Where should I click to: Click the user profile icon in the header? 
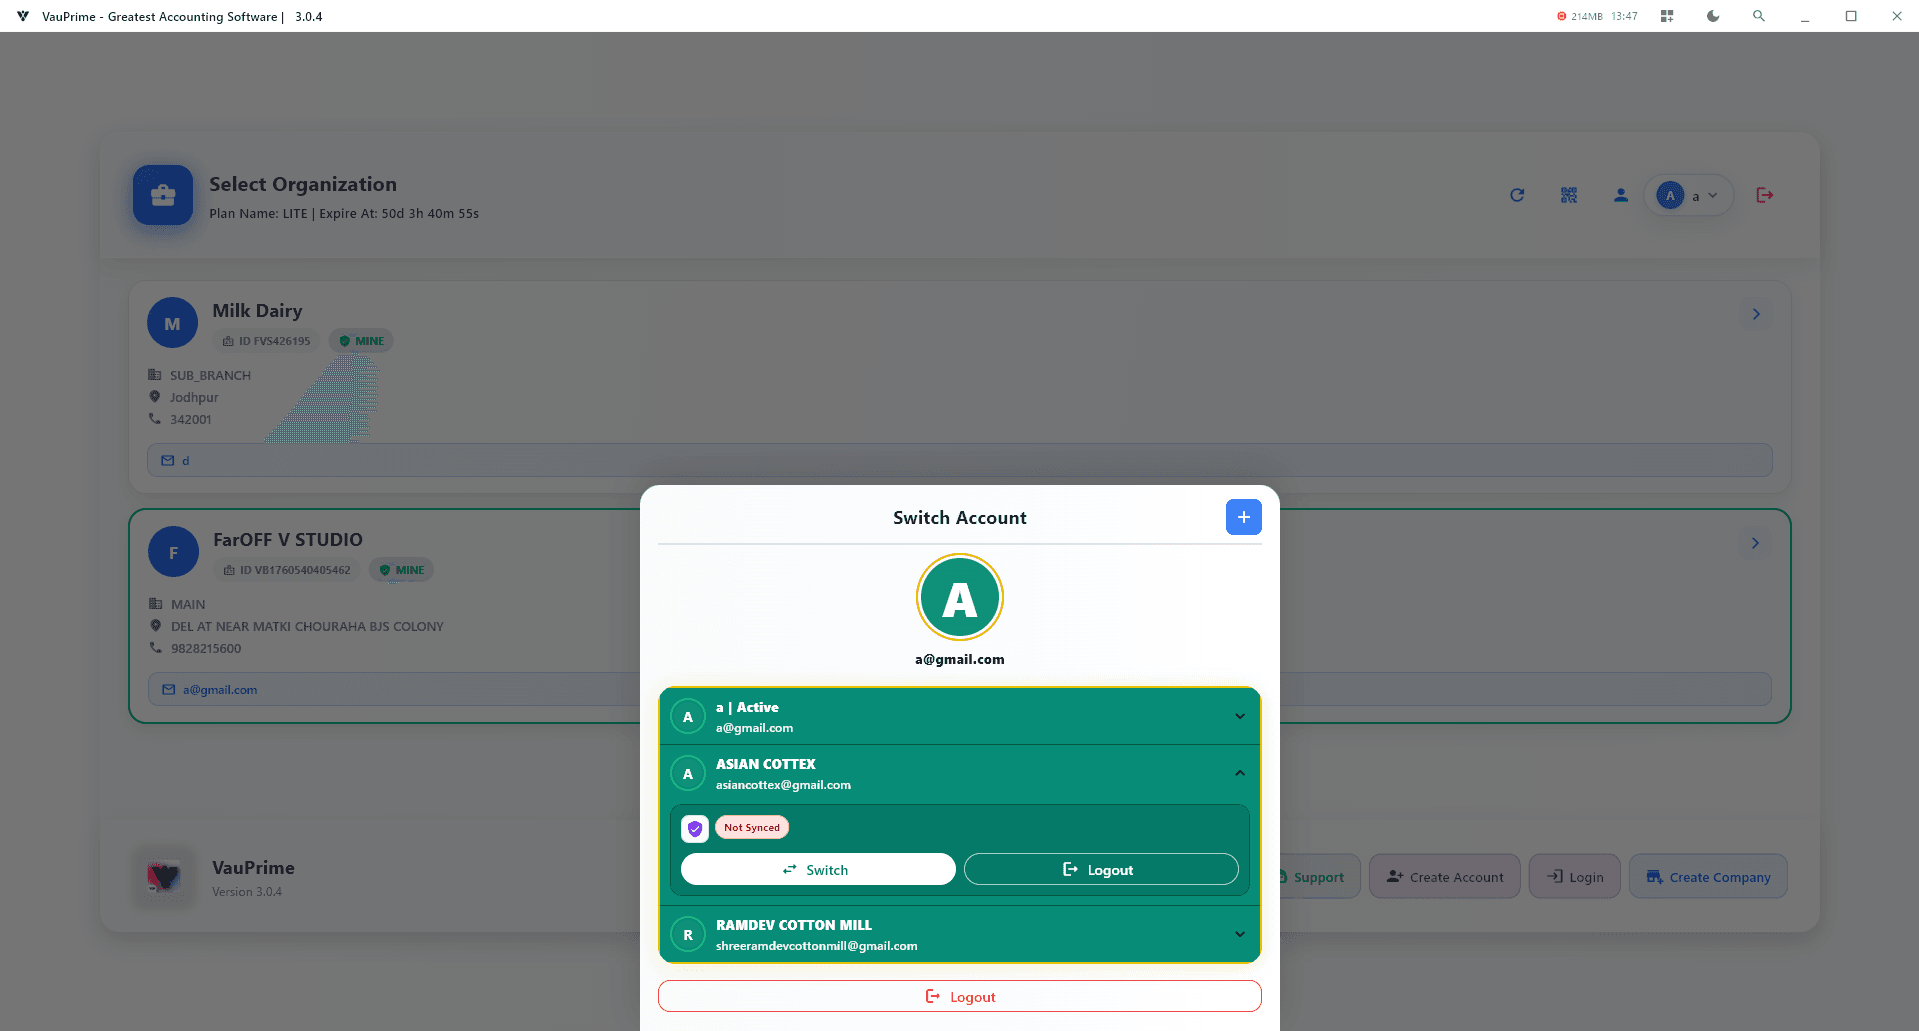(x=1621, y=195)
